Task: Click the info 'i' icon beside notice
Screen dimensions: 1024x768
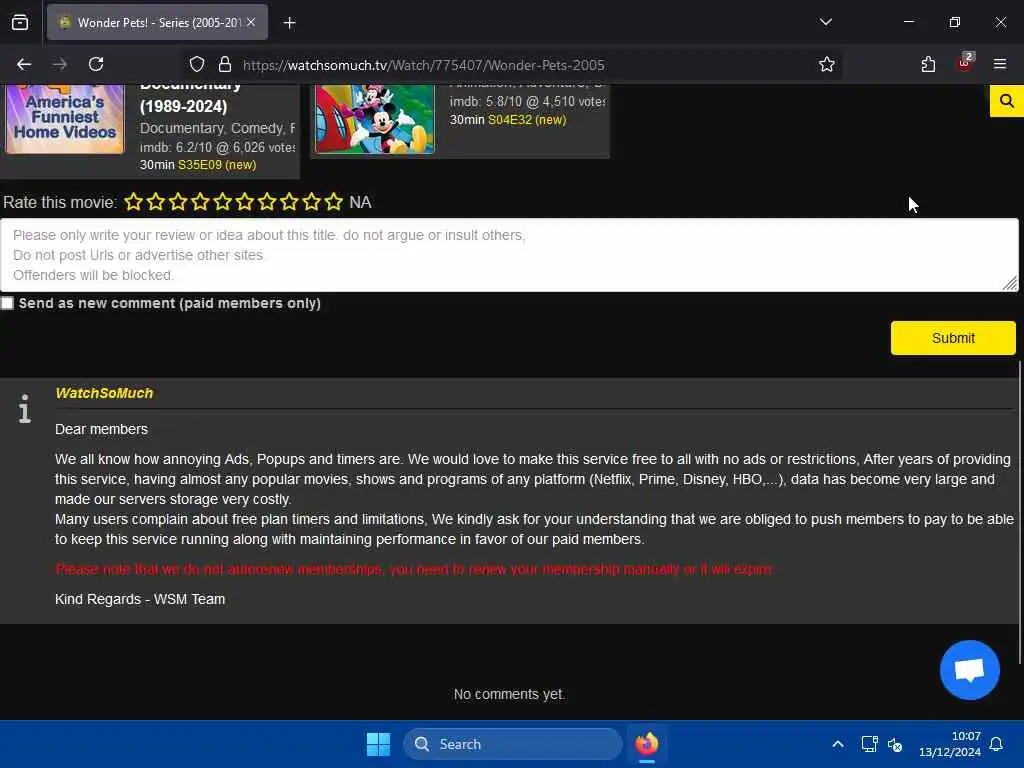Action: pyautogui.click(x=25, y=409)
